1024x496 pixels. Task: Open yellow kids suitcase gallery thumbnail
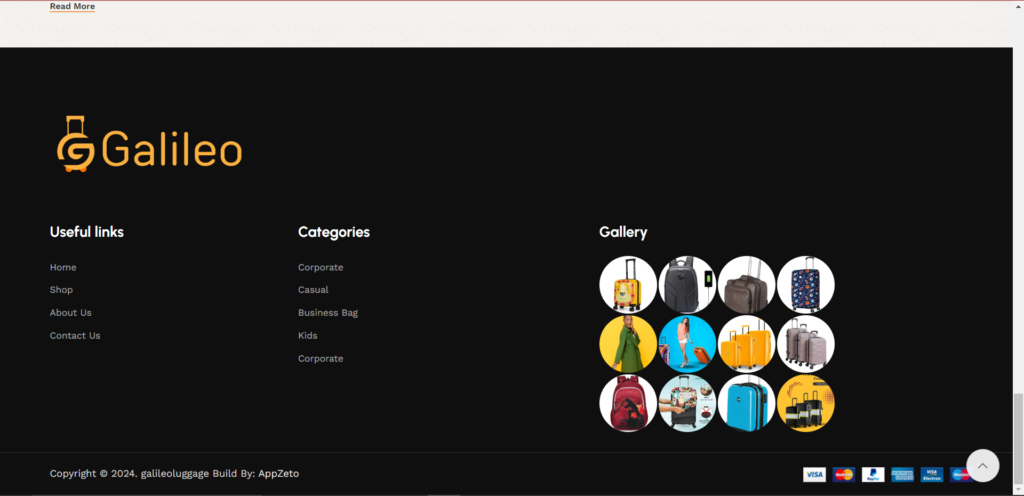click(628, 285)
